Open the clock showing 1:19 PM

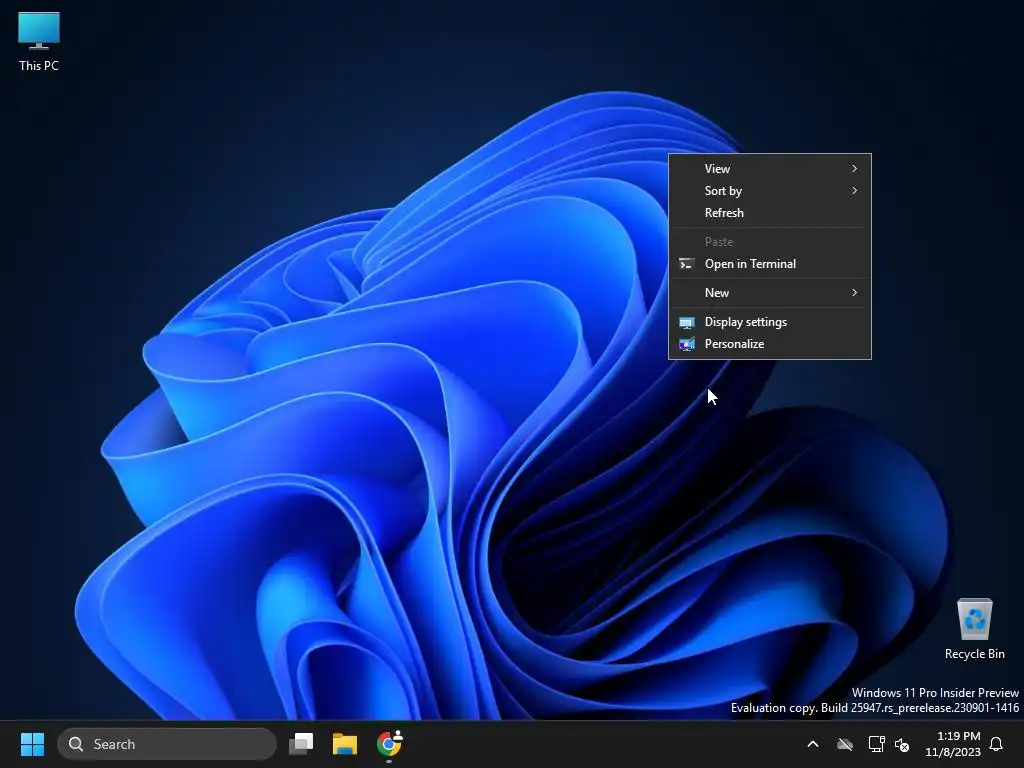point(953,744)
